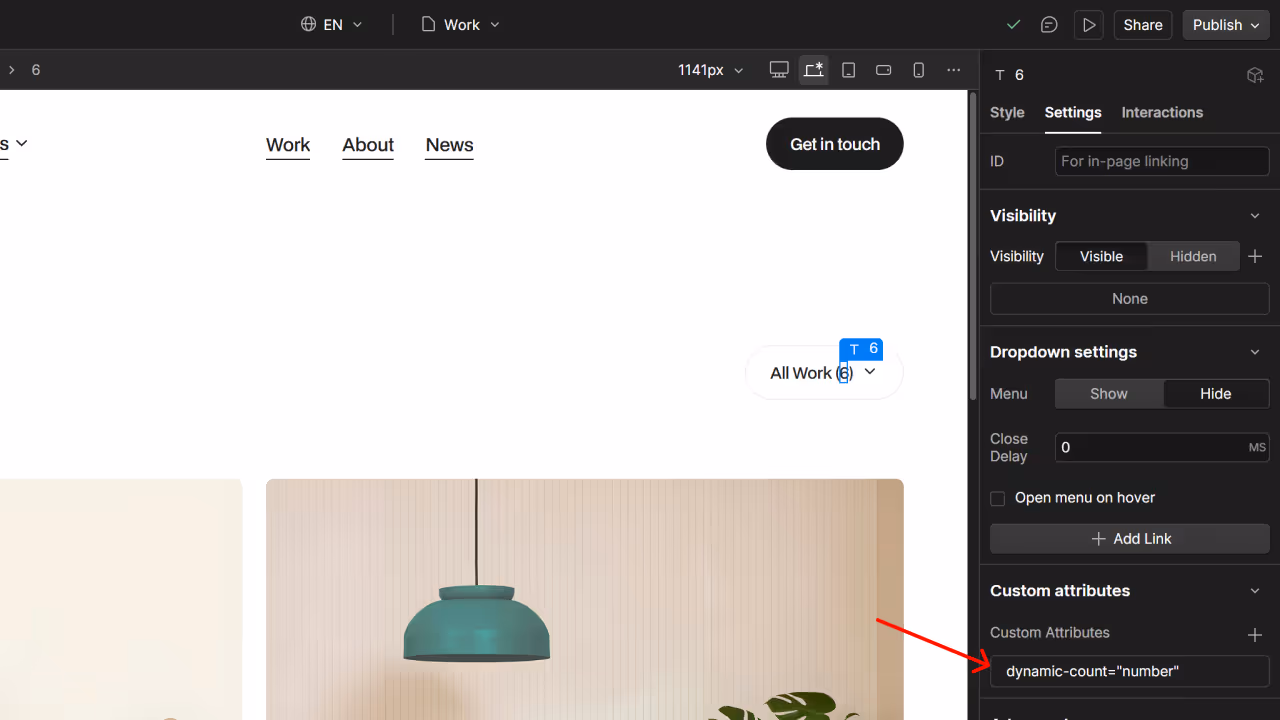Set dropdown Menu to Show
Viewport: 1280px width, 720px height.
click(x=1108, y=393)
